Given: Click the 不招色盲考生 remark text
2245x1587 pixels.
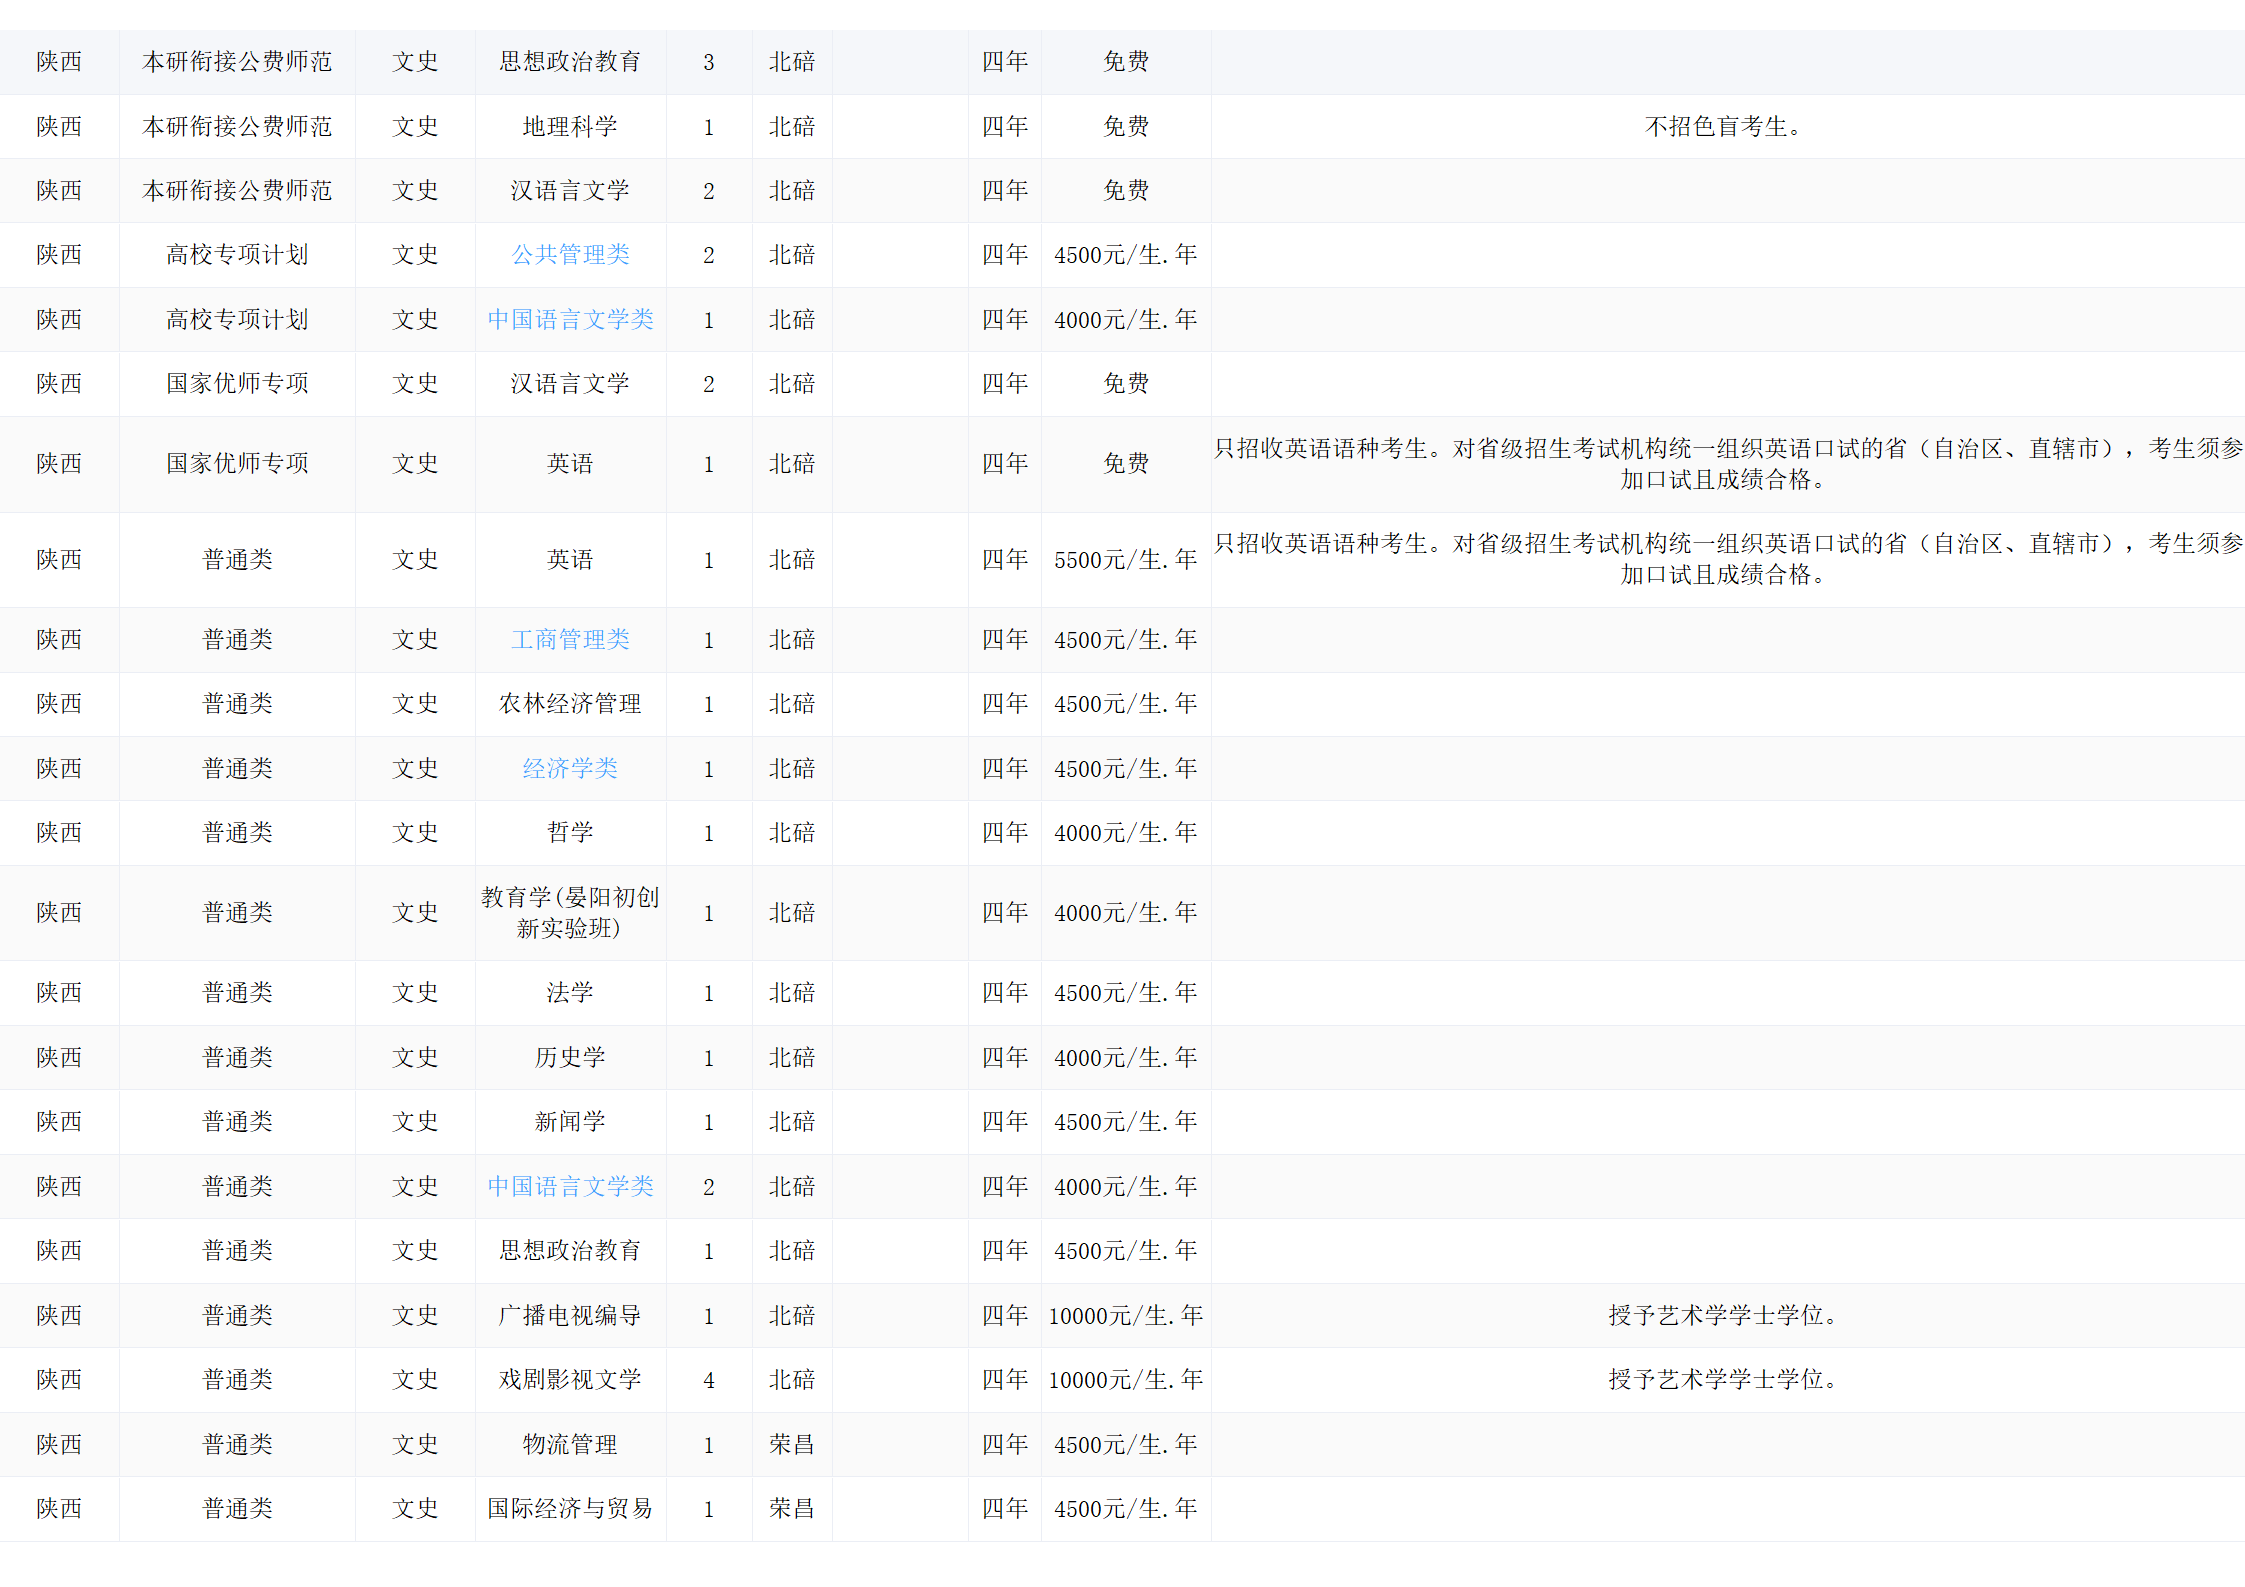Looking at the screenshot, I should (1722, 127).
